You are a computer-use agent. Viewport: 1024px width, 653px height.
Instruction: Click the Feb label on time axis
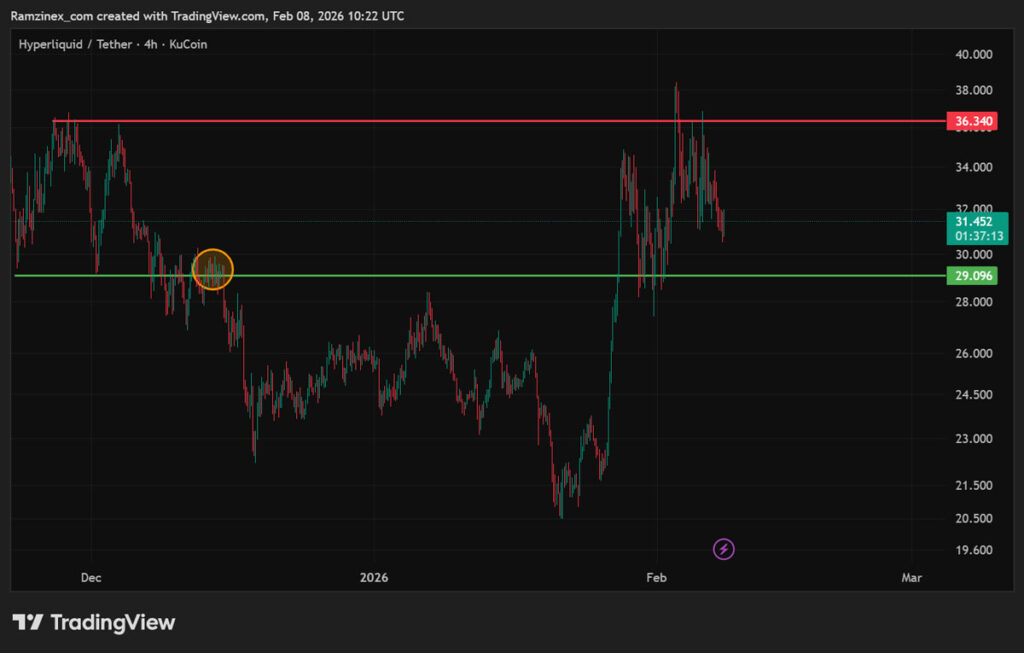tap(656, 578)
